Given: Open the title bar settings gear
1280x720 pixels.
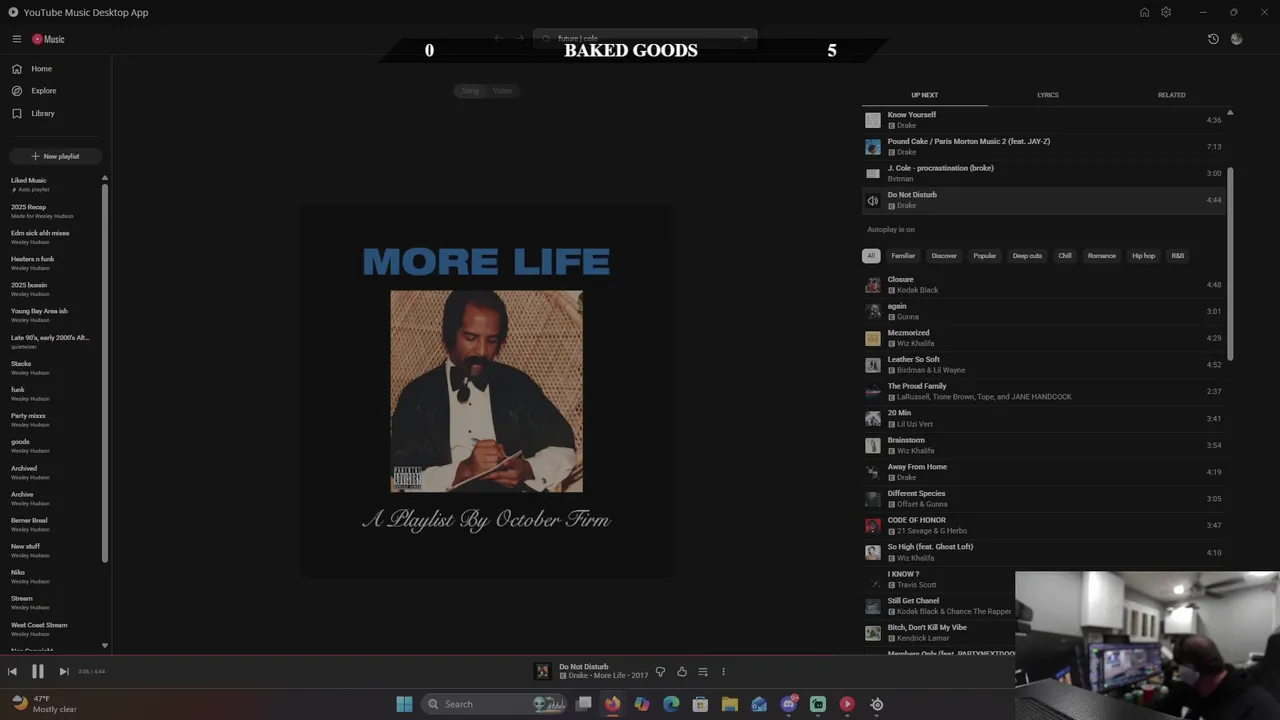Looking at the screenshot, I should pos(1166,12).
